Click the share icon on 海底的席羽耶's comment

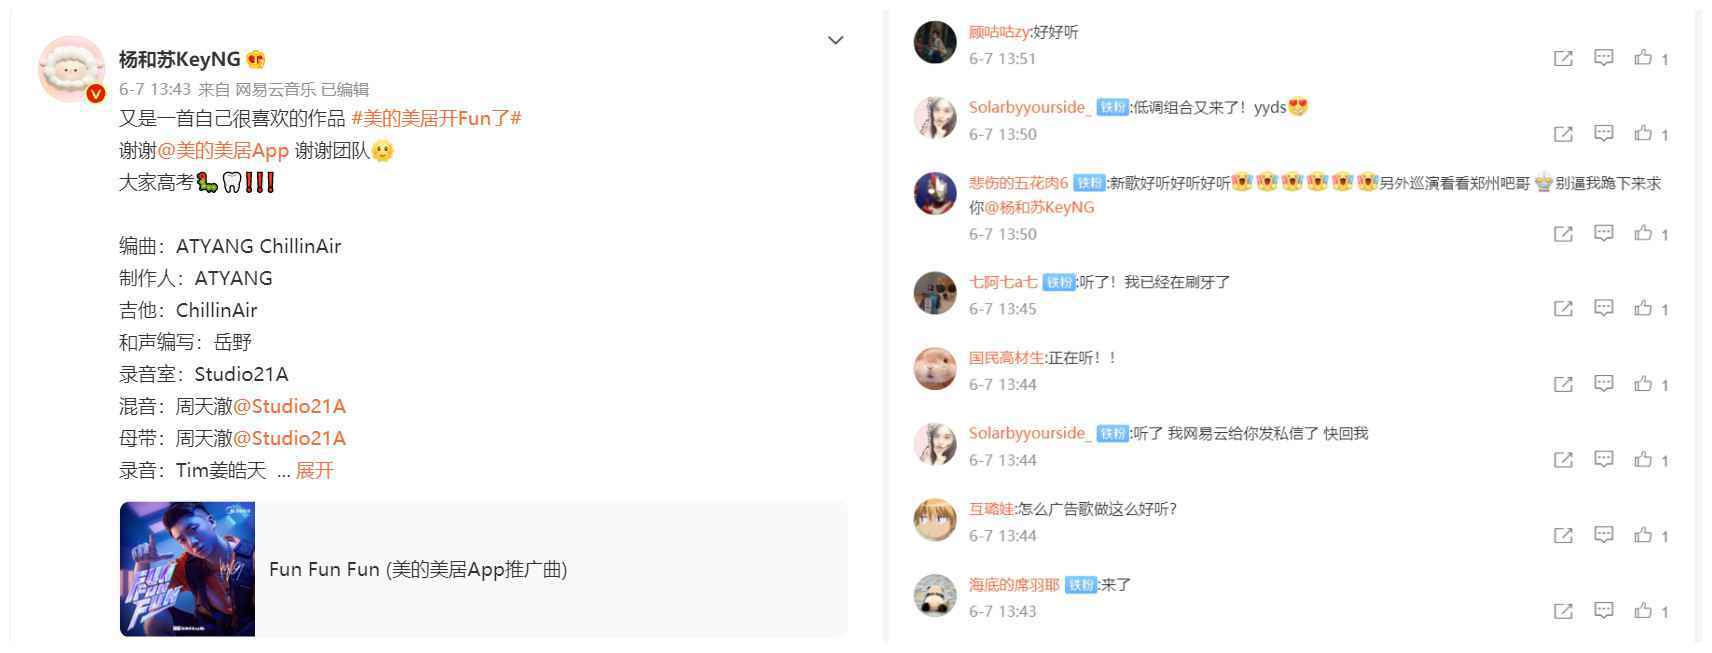pyautogui.click(x=1561, y=610)
